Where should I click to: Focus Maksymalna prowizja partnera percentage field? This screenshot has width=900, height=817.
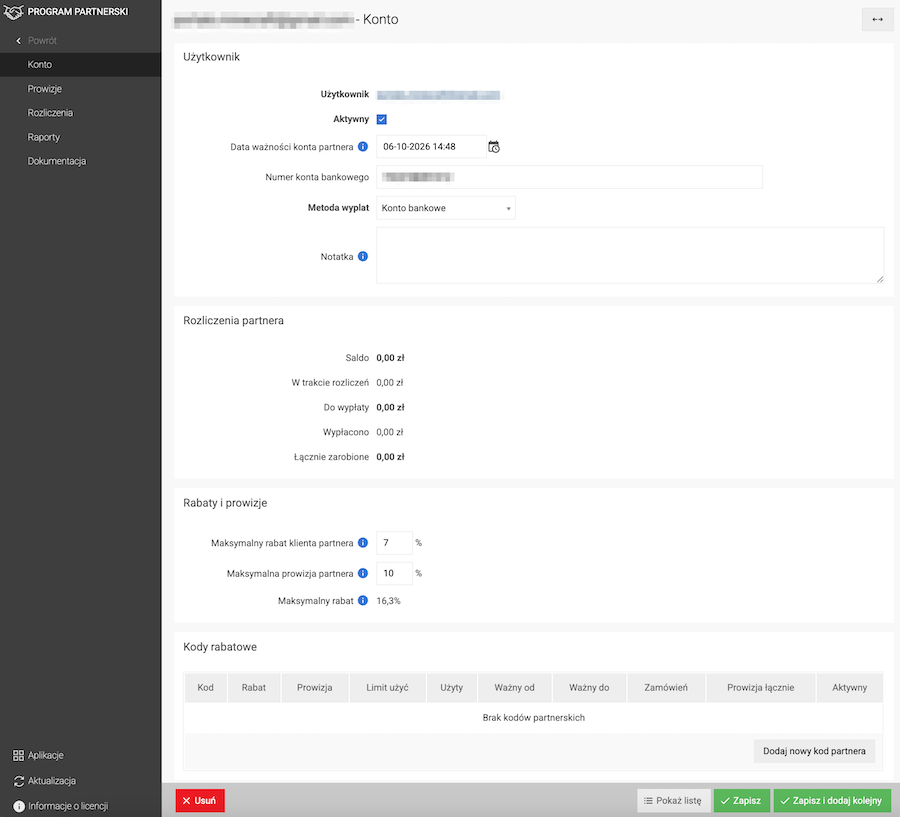click(394, 573)
